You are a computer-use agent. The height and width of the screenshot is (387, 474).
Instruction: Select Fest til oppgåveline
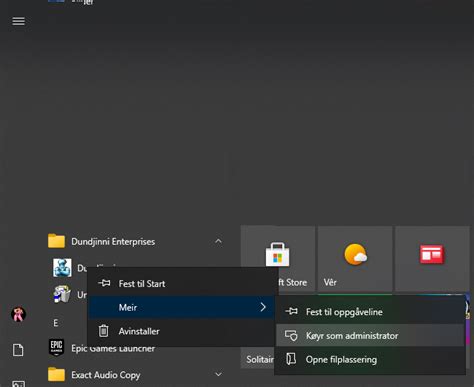click(370, 312)
